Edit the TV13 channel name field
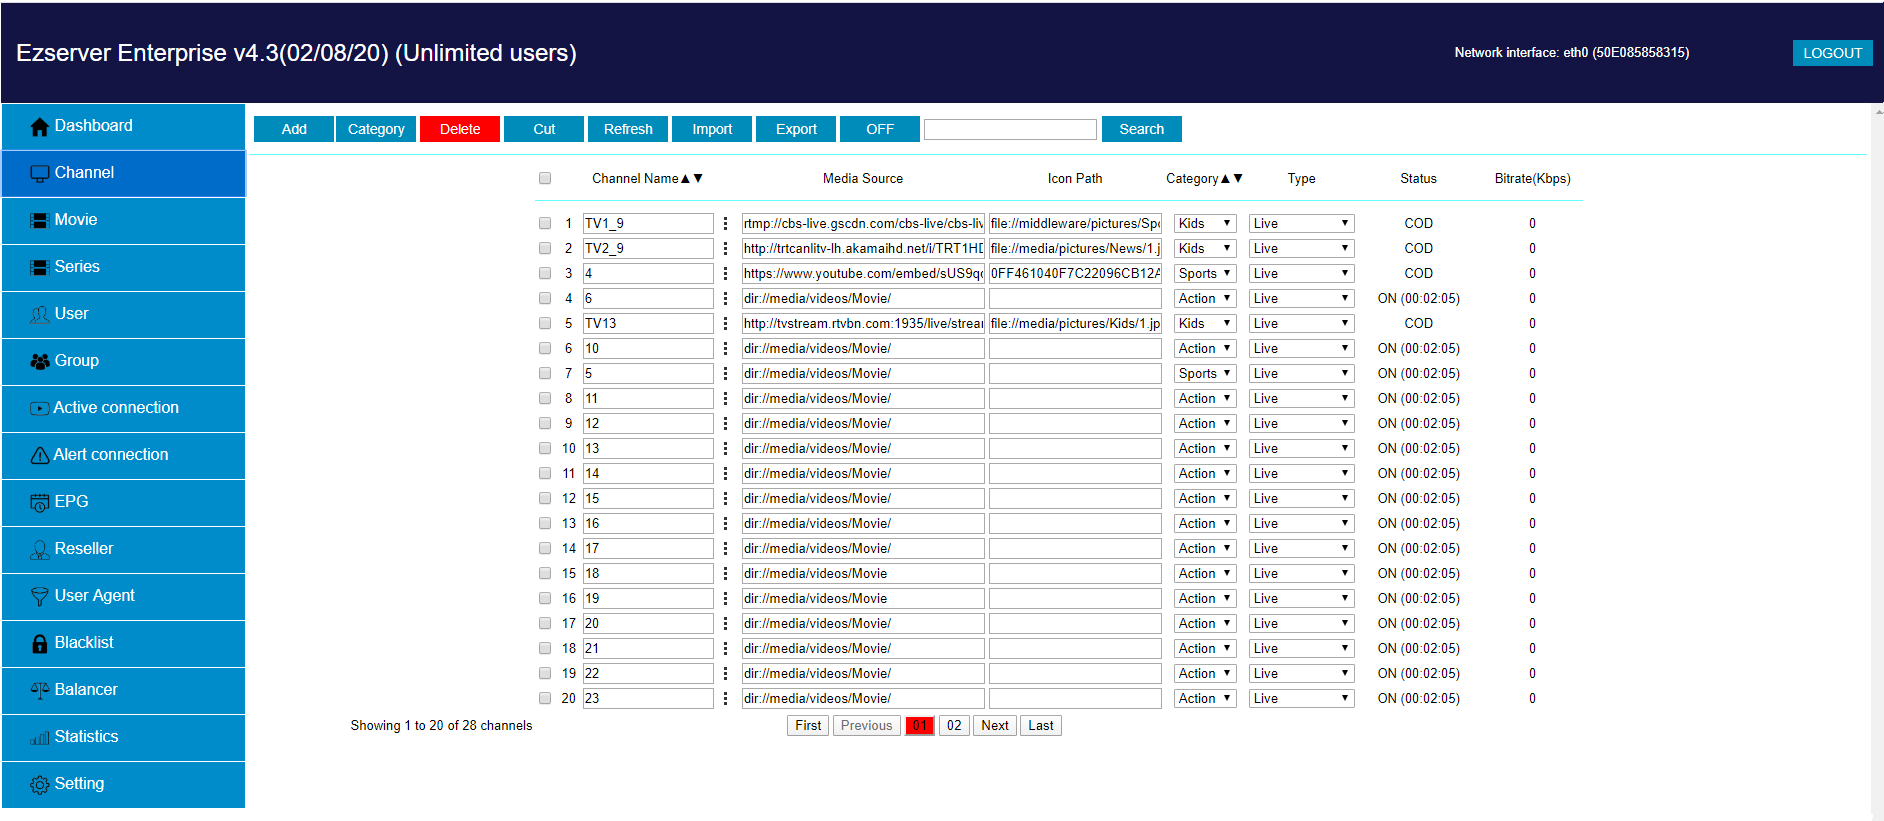 (648, 323)
